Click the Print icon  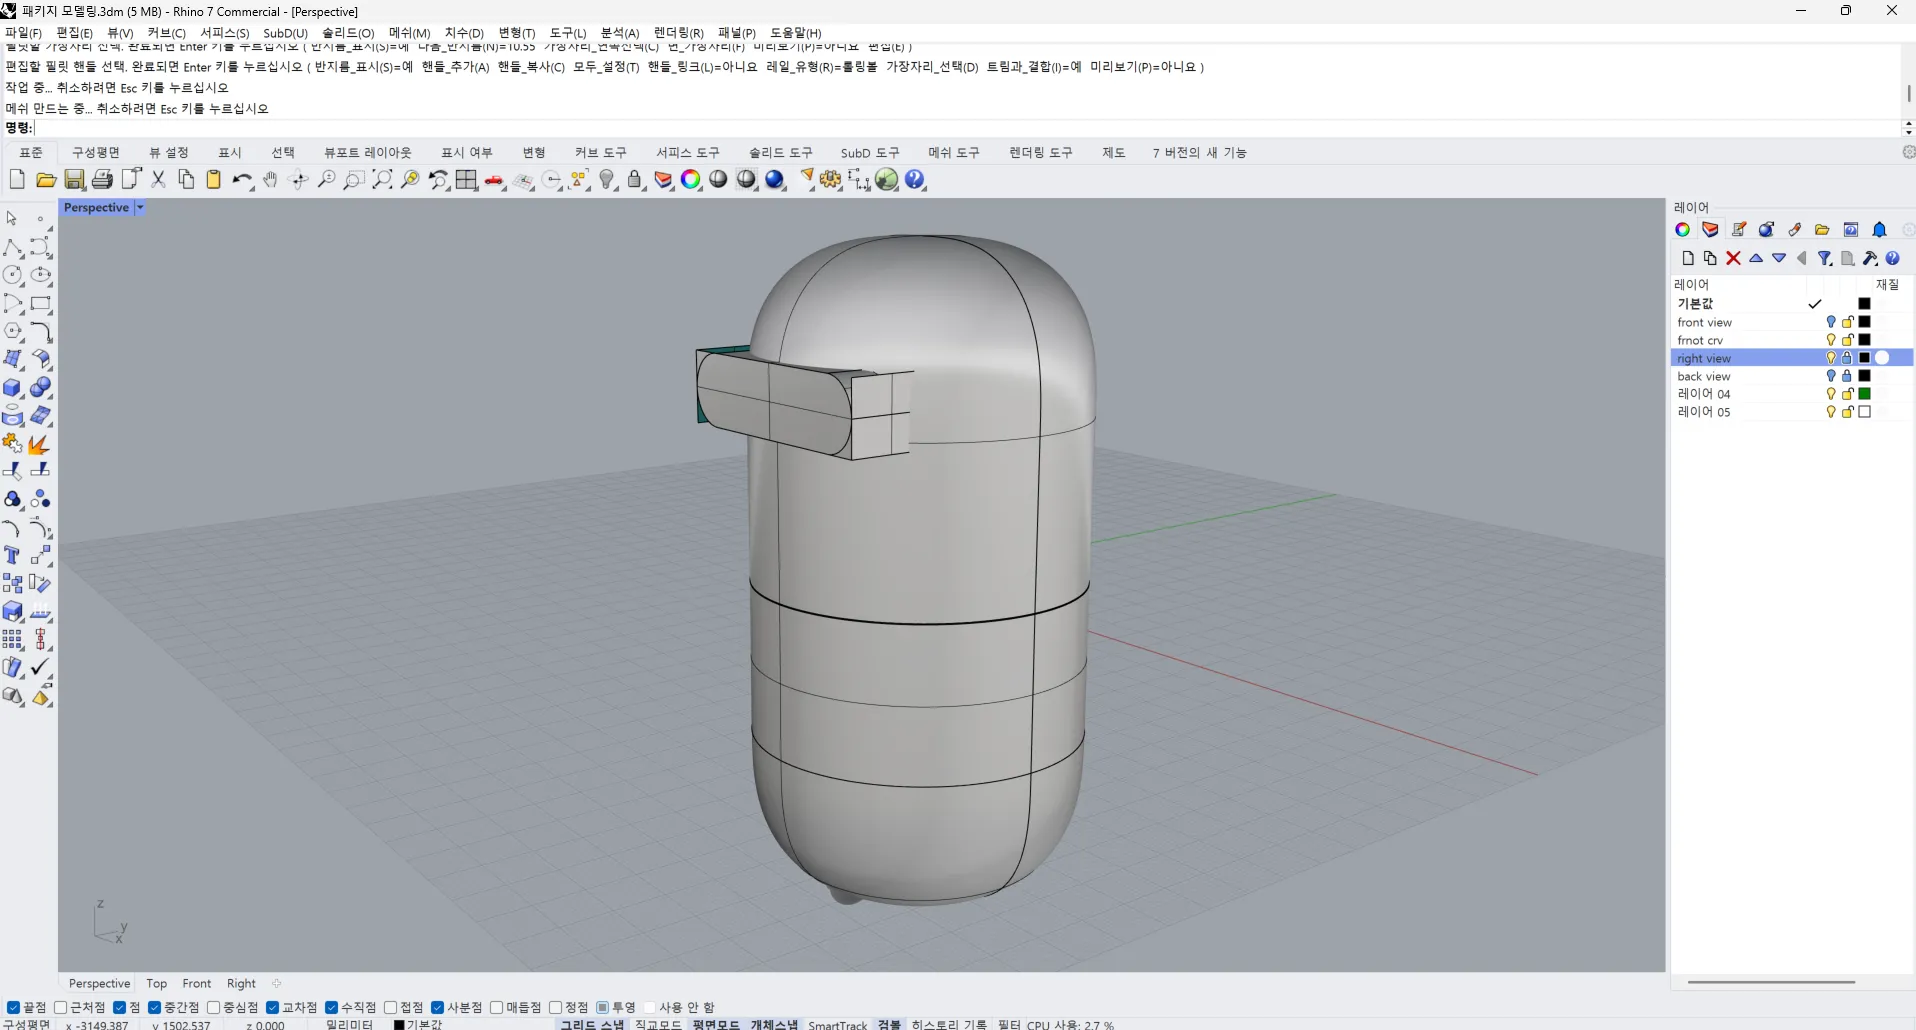(102, 179)
